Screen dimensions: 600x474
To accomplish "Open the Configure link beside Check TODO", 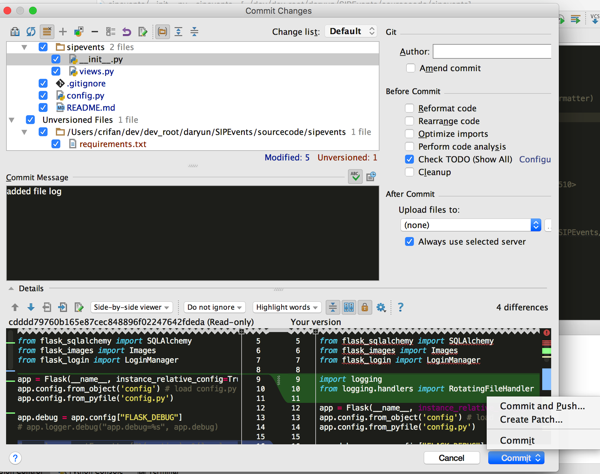I will 535,159.
